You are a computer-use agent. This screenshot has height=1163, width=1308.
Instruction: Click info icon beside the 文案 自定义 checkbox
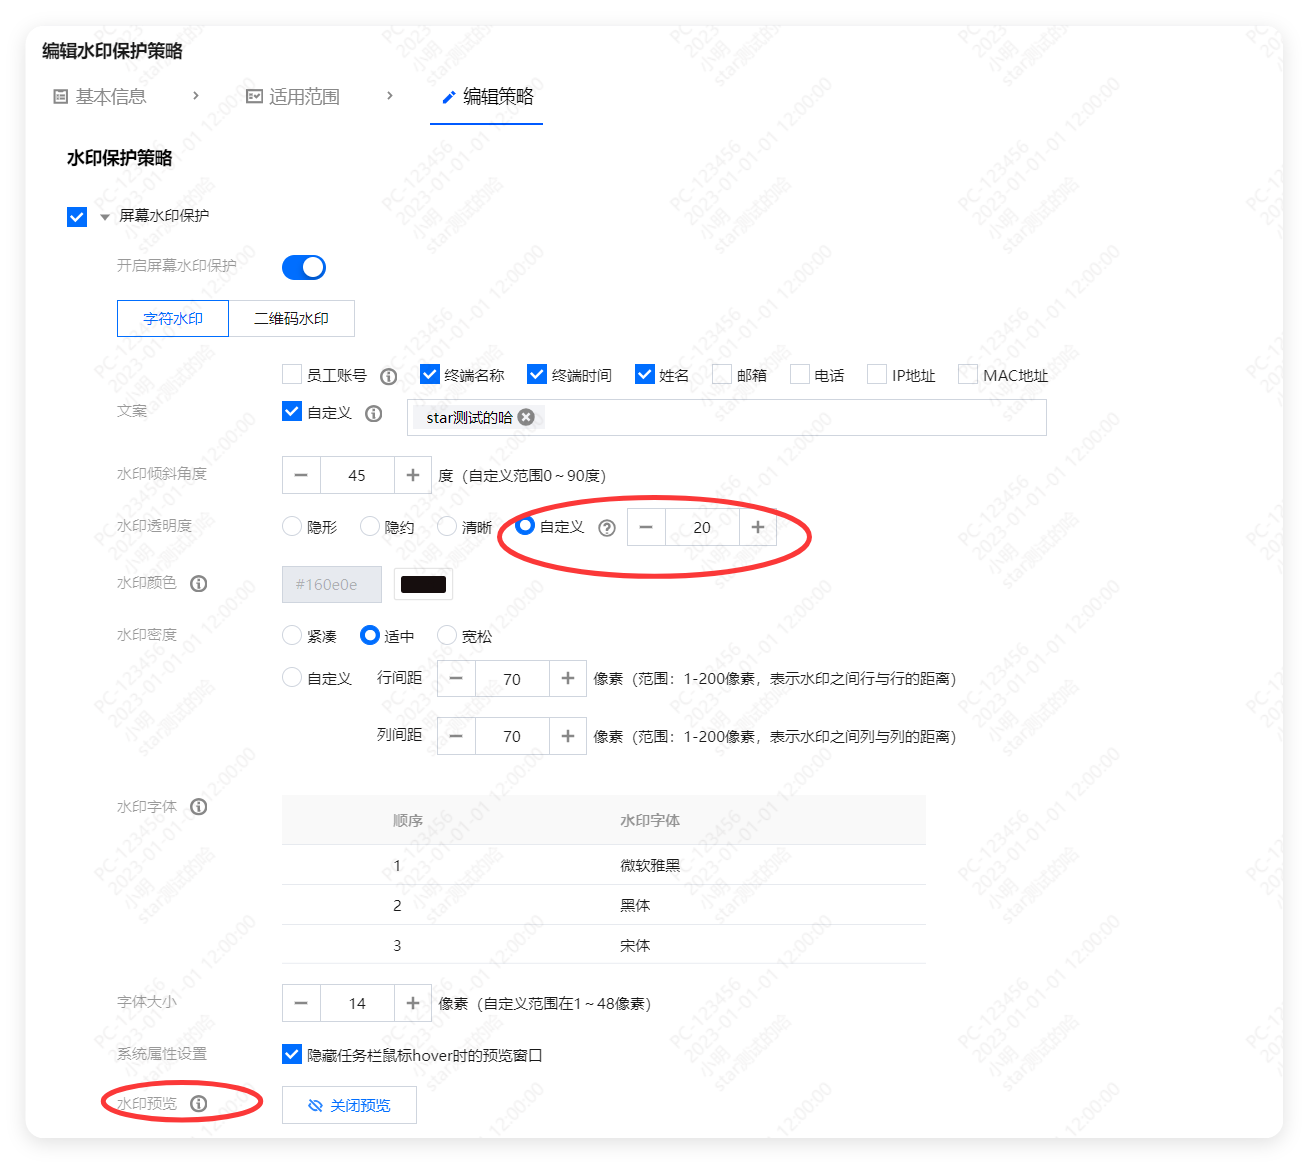click(x=374, y=413)
